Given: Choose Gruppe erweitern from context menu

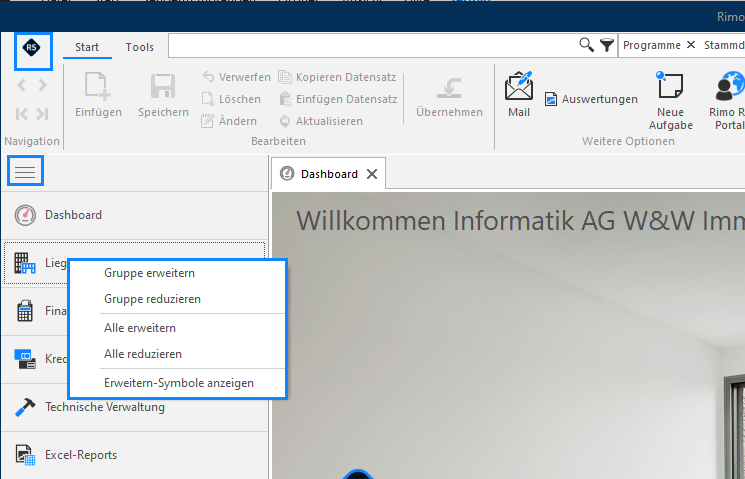Looking at the screenshot, I should point(178,273).
